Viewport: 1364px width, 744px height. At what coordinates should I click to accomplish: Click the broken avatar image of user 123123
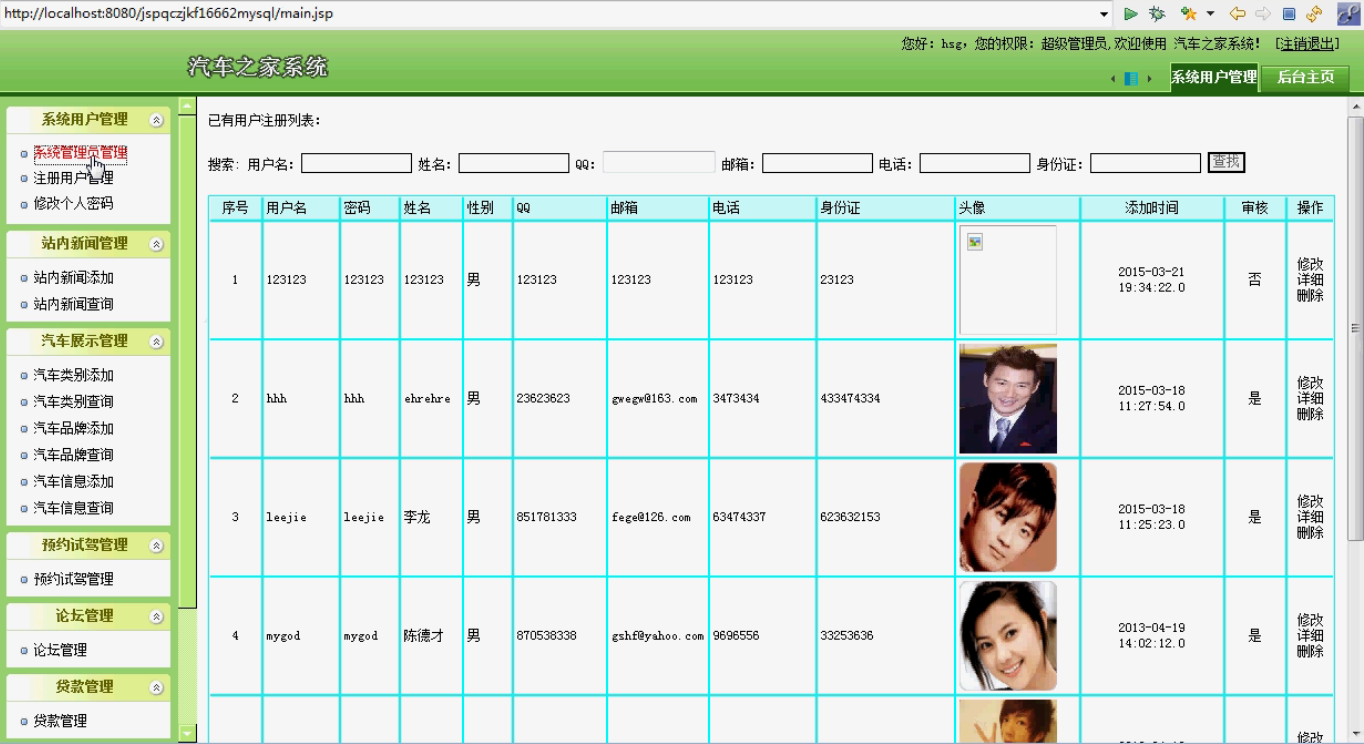click(x=1008, y=280)
